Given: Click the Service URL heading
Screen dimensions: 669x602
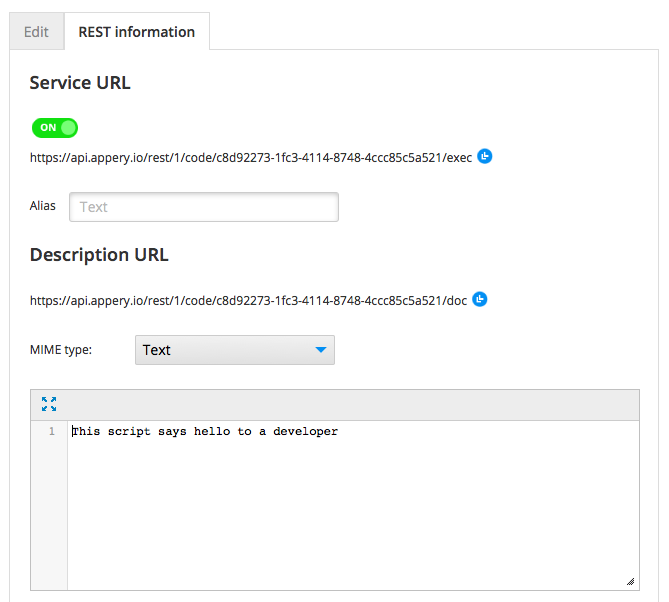Looking at the screenshot, I should [80, 83].
